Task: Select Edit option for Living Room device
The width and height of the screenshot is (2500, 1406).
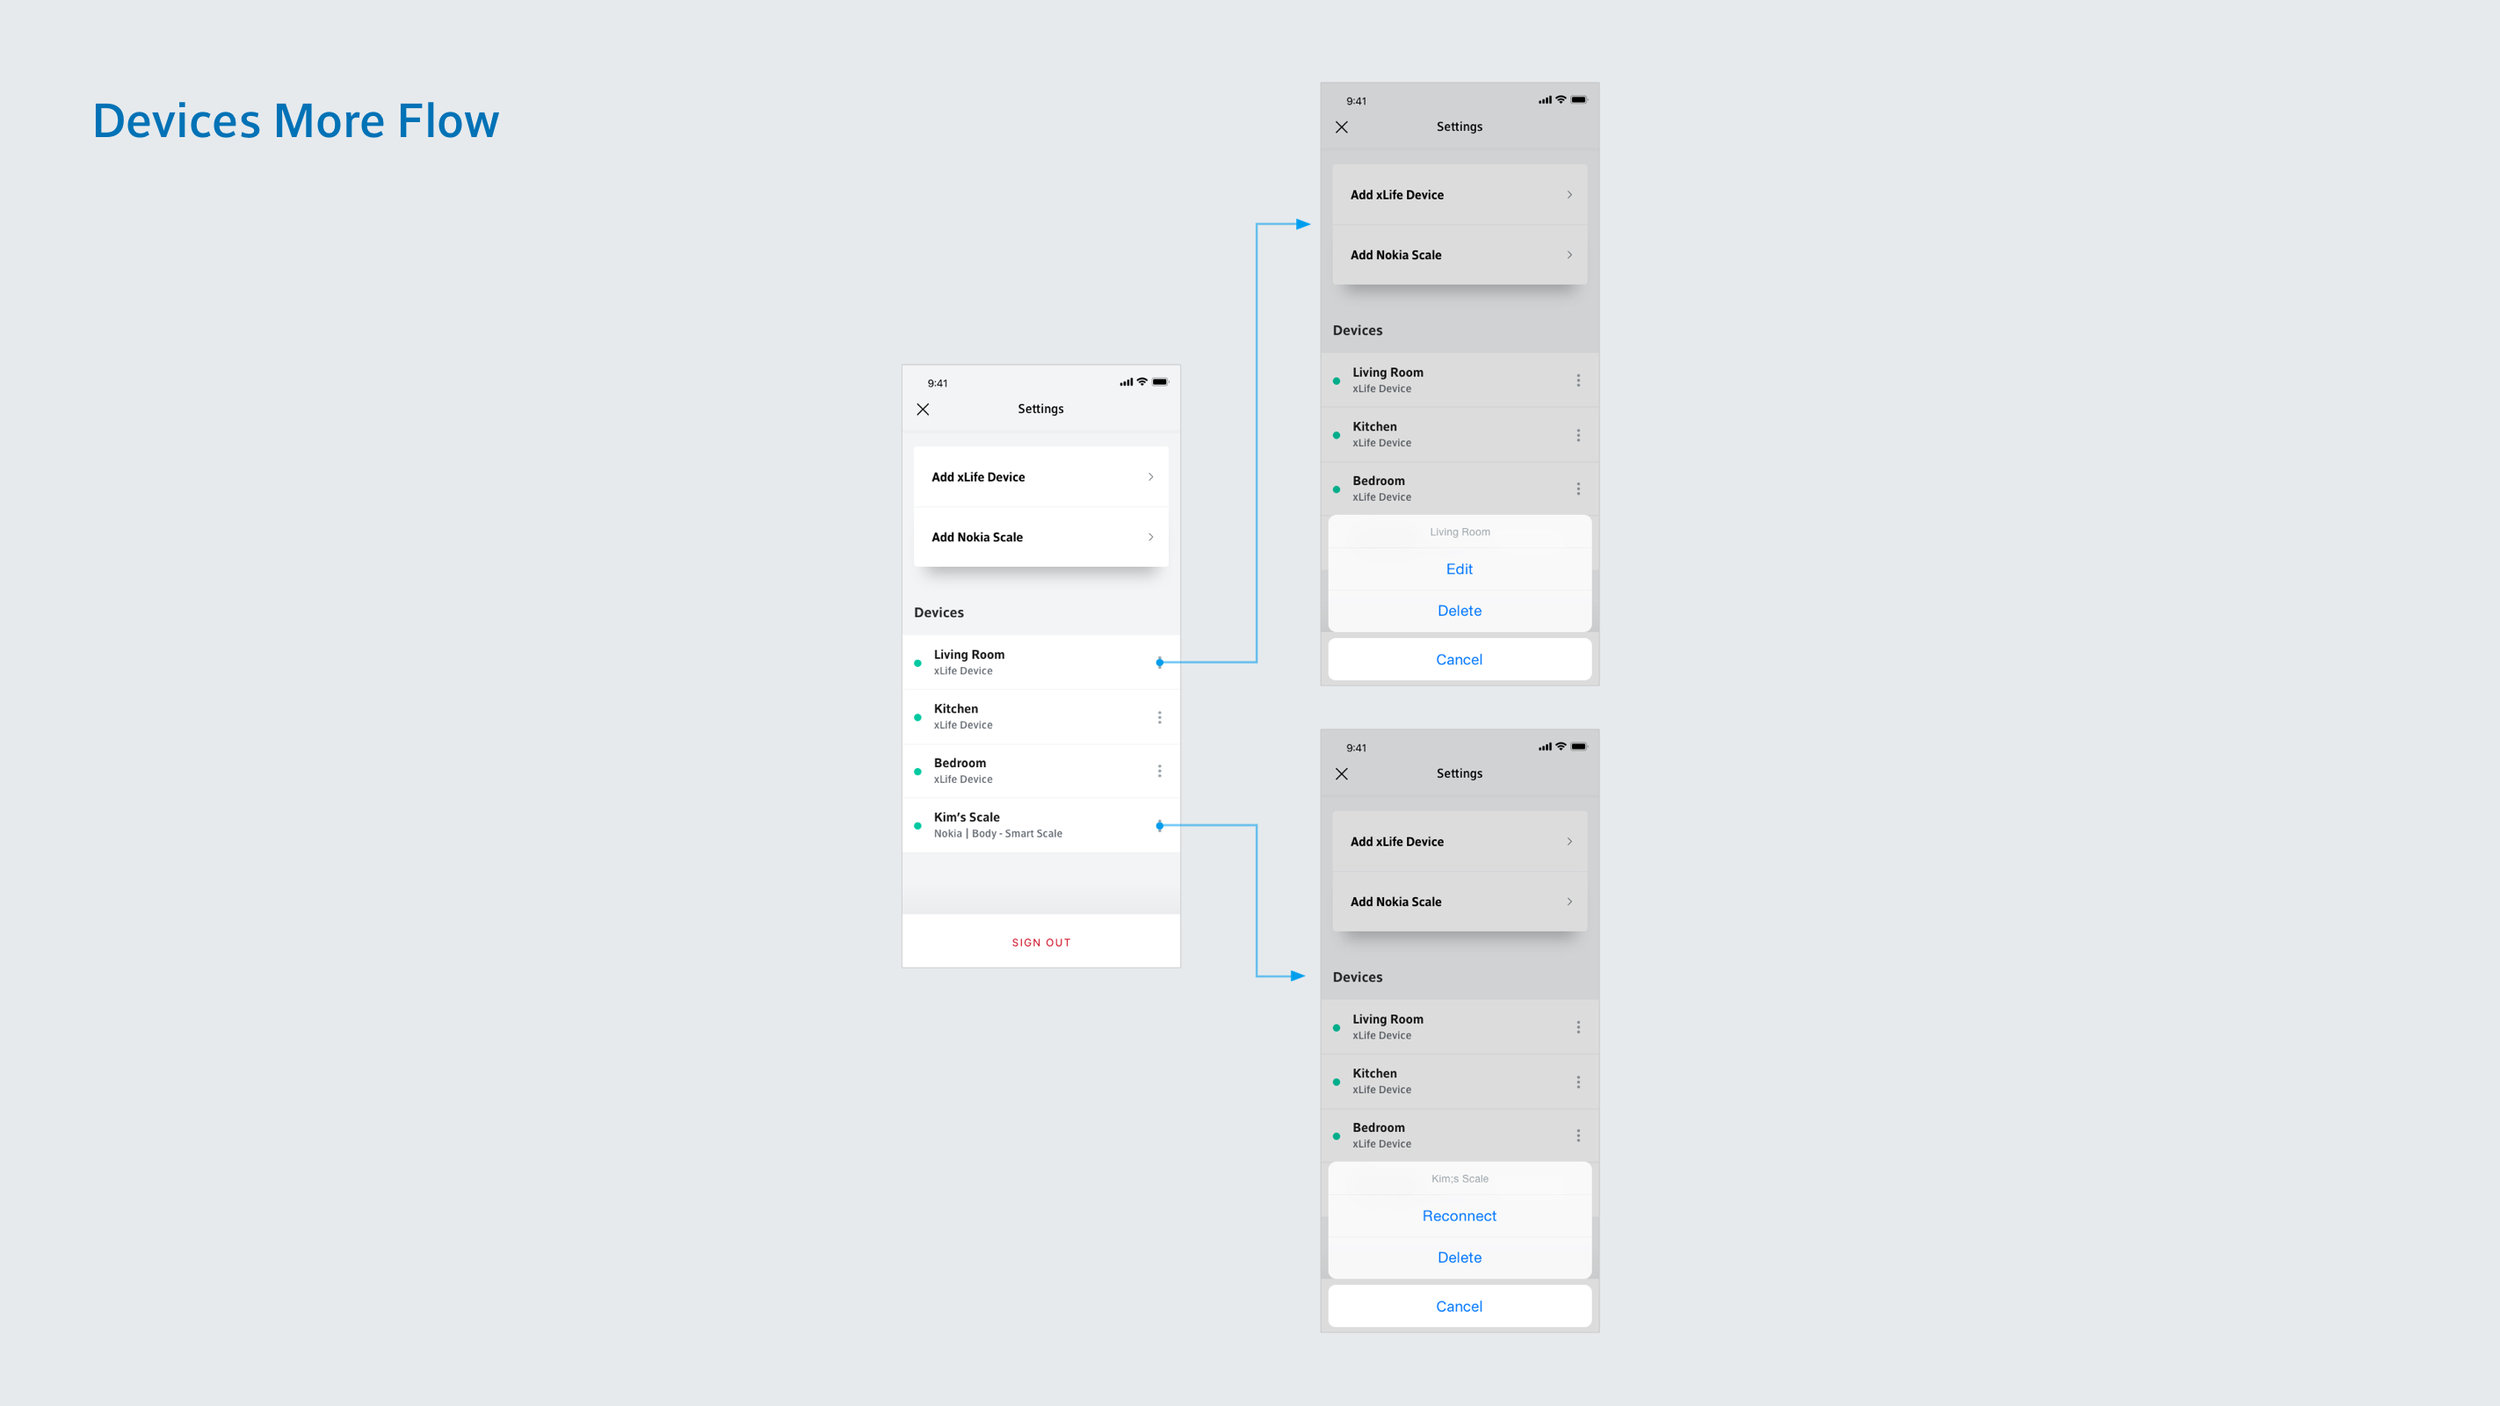Action: (1459, 568)
